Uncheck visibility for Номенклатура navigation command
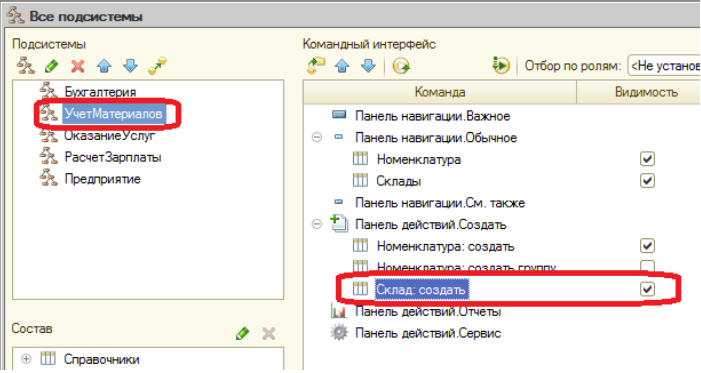 (647, 159)
